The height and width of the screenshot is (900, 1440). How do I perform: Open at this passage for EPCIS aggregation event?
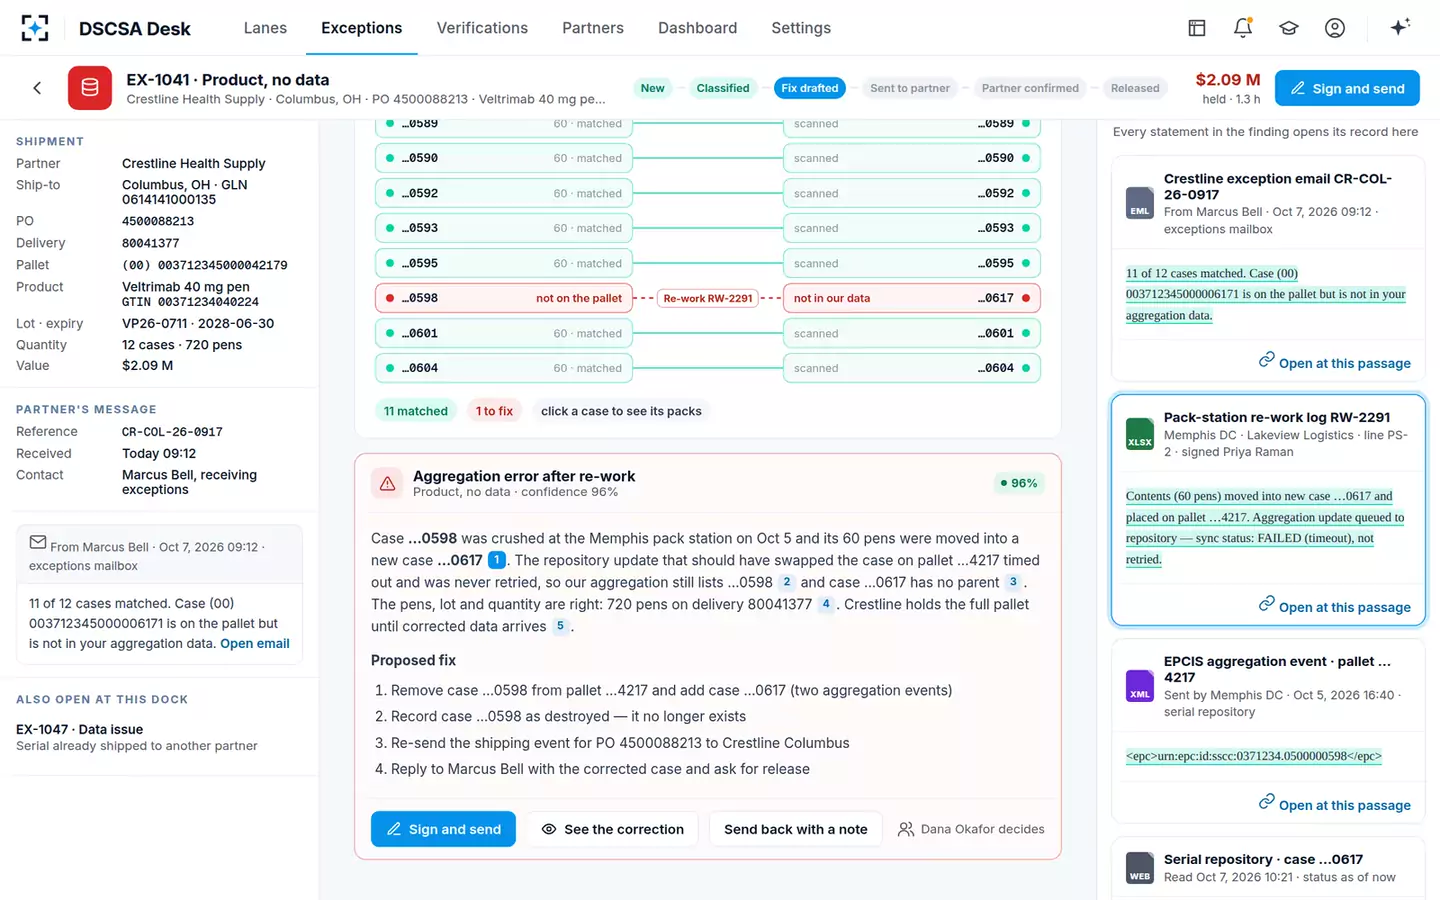coord(1335,804)
